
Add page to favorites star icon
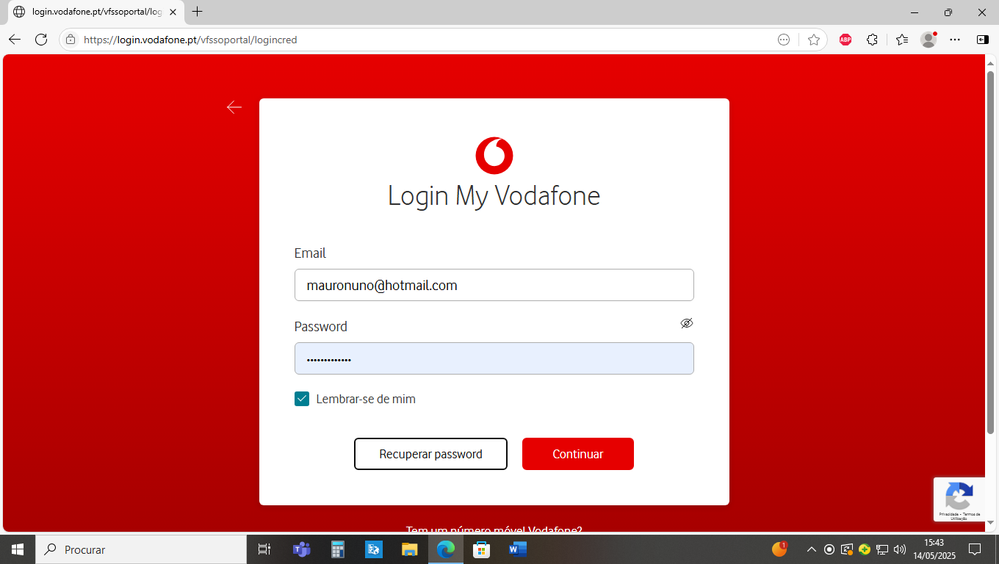[x=814, y=40]
